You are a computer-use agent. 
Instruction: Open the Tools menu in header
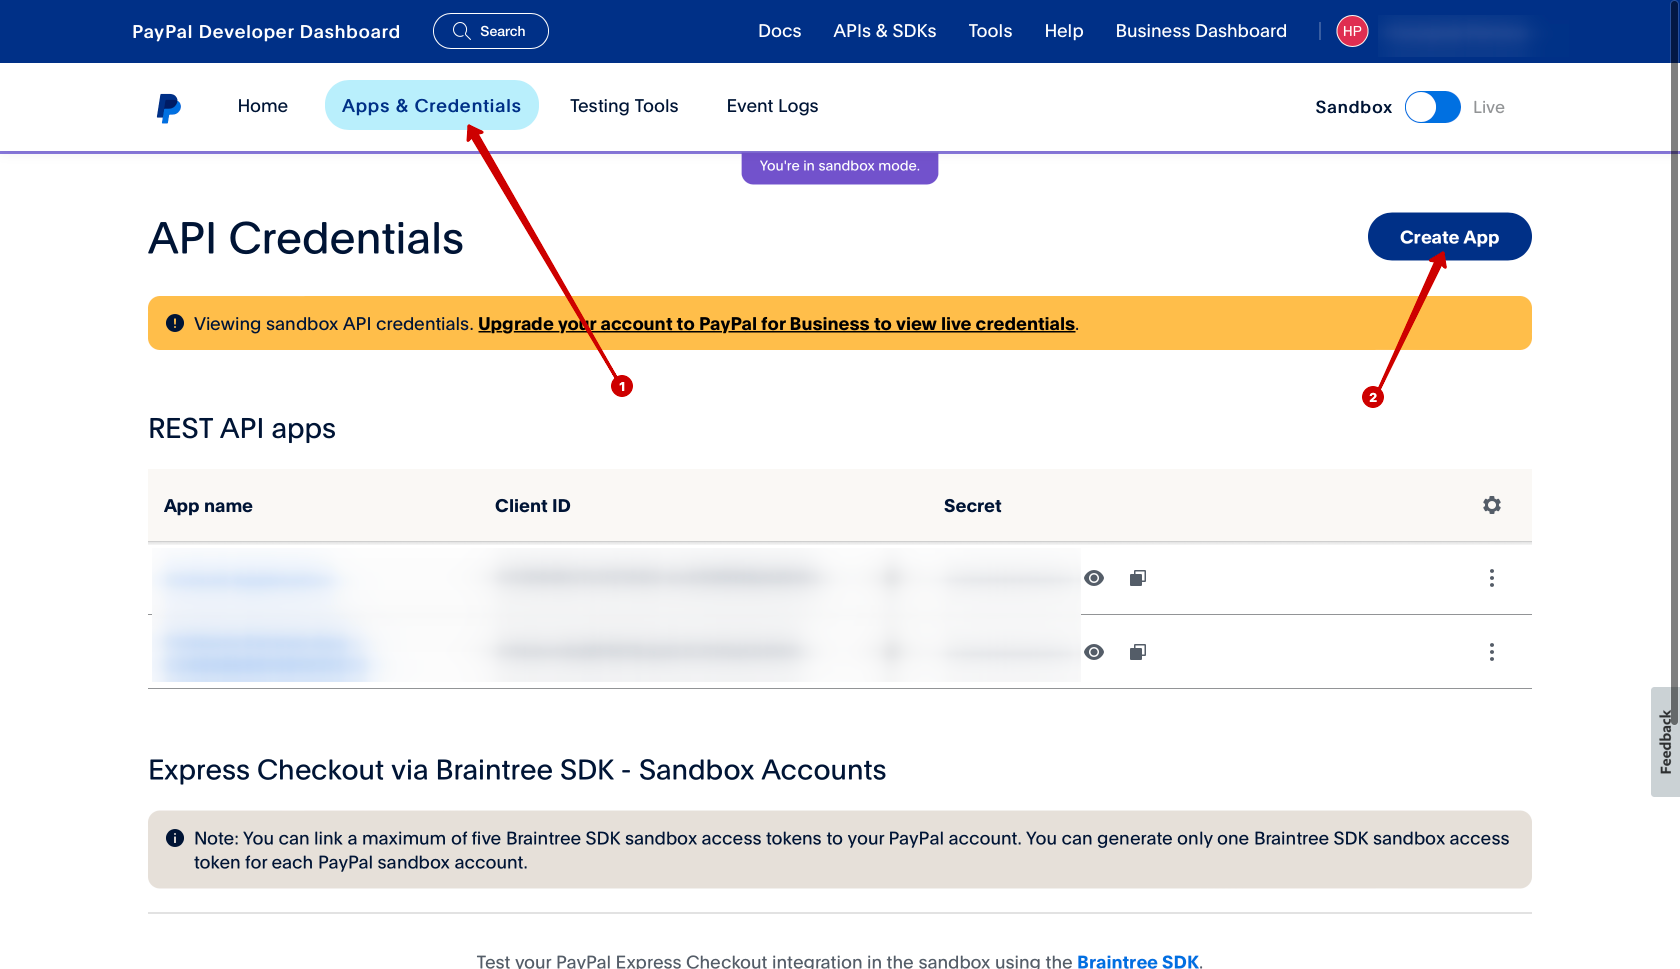[990, 31]
